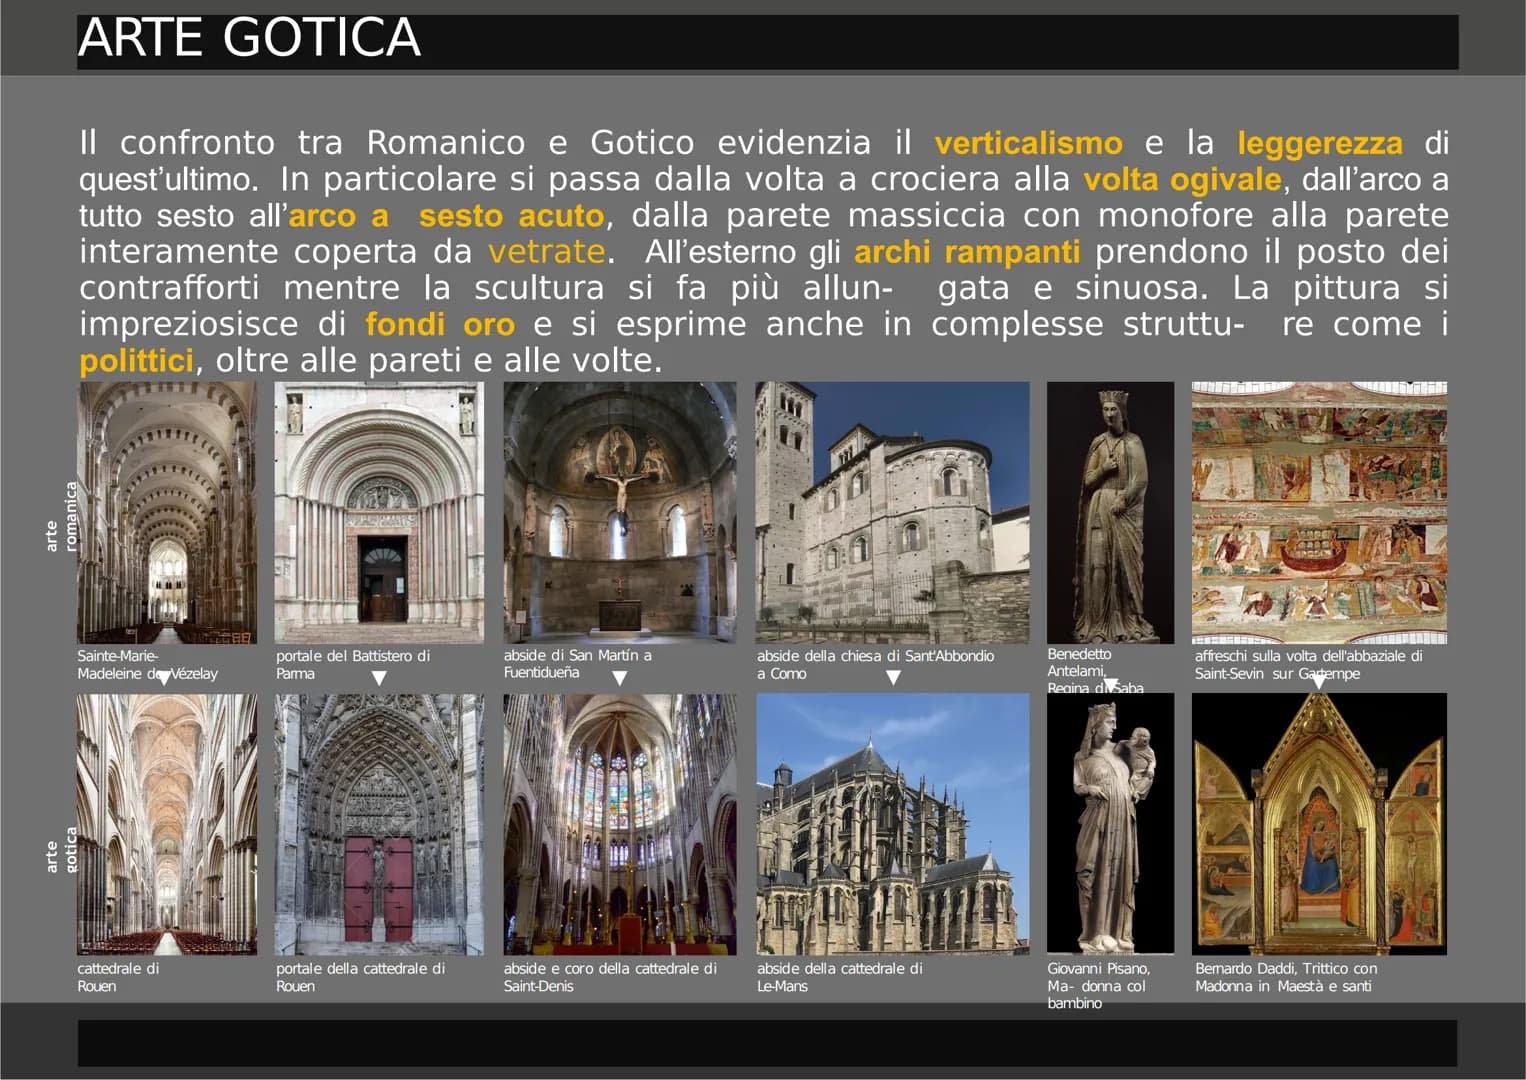
Task: Select the Regina di Saba statue image
Action: coord(1110,512)
